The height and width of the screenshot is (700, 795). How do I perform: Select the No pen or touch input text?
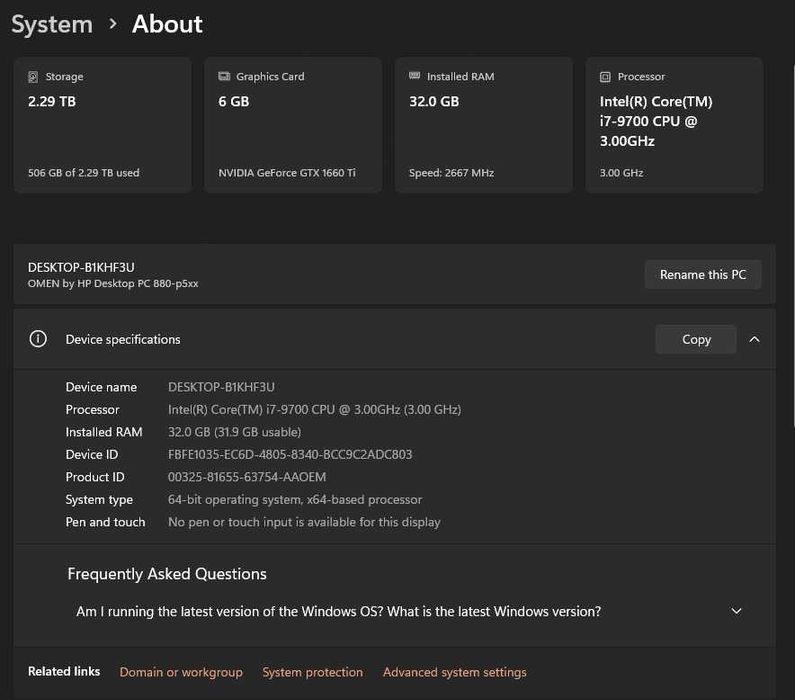click(304, 522)
